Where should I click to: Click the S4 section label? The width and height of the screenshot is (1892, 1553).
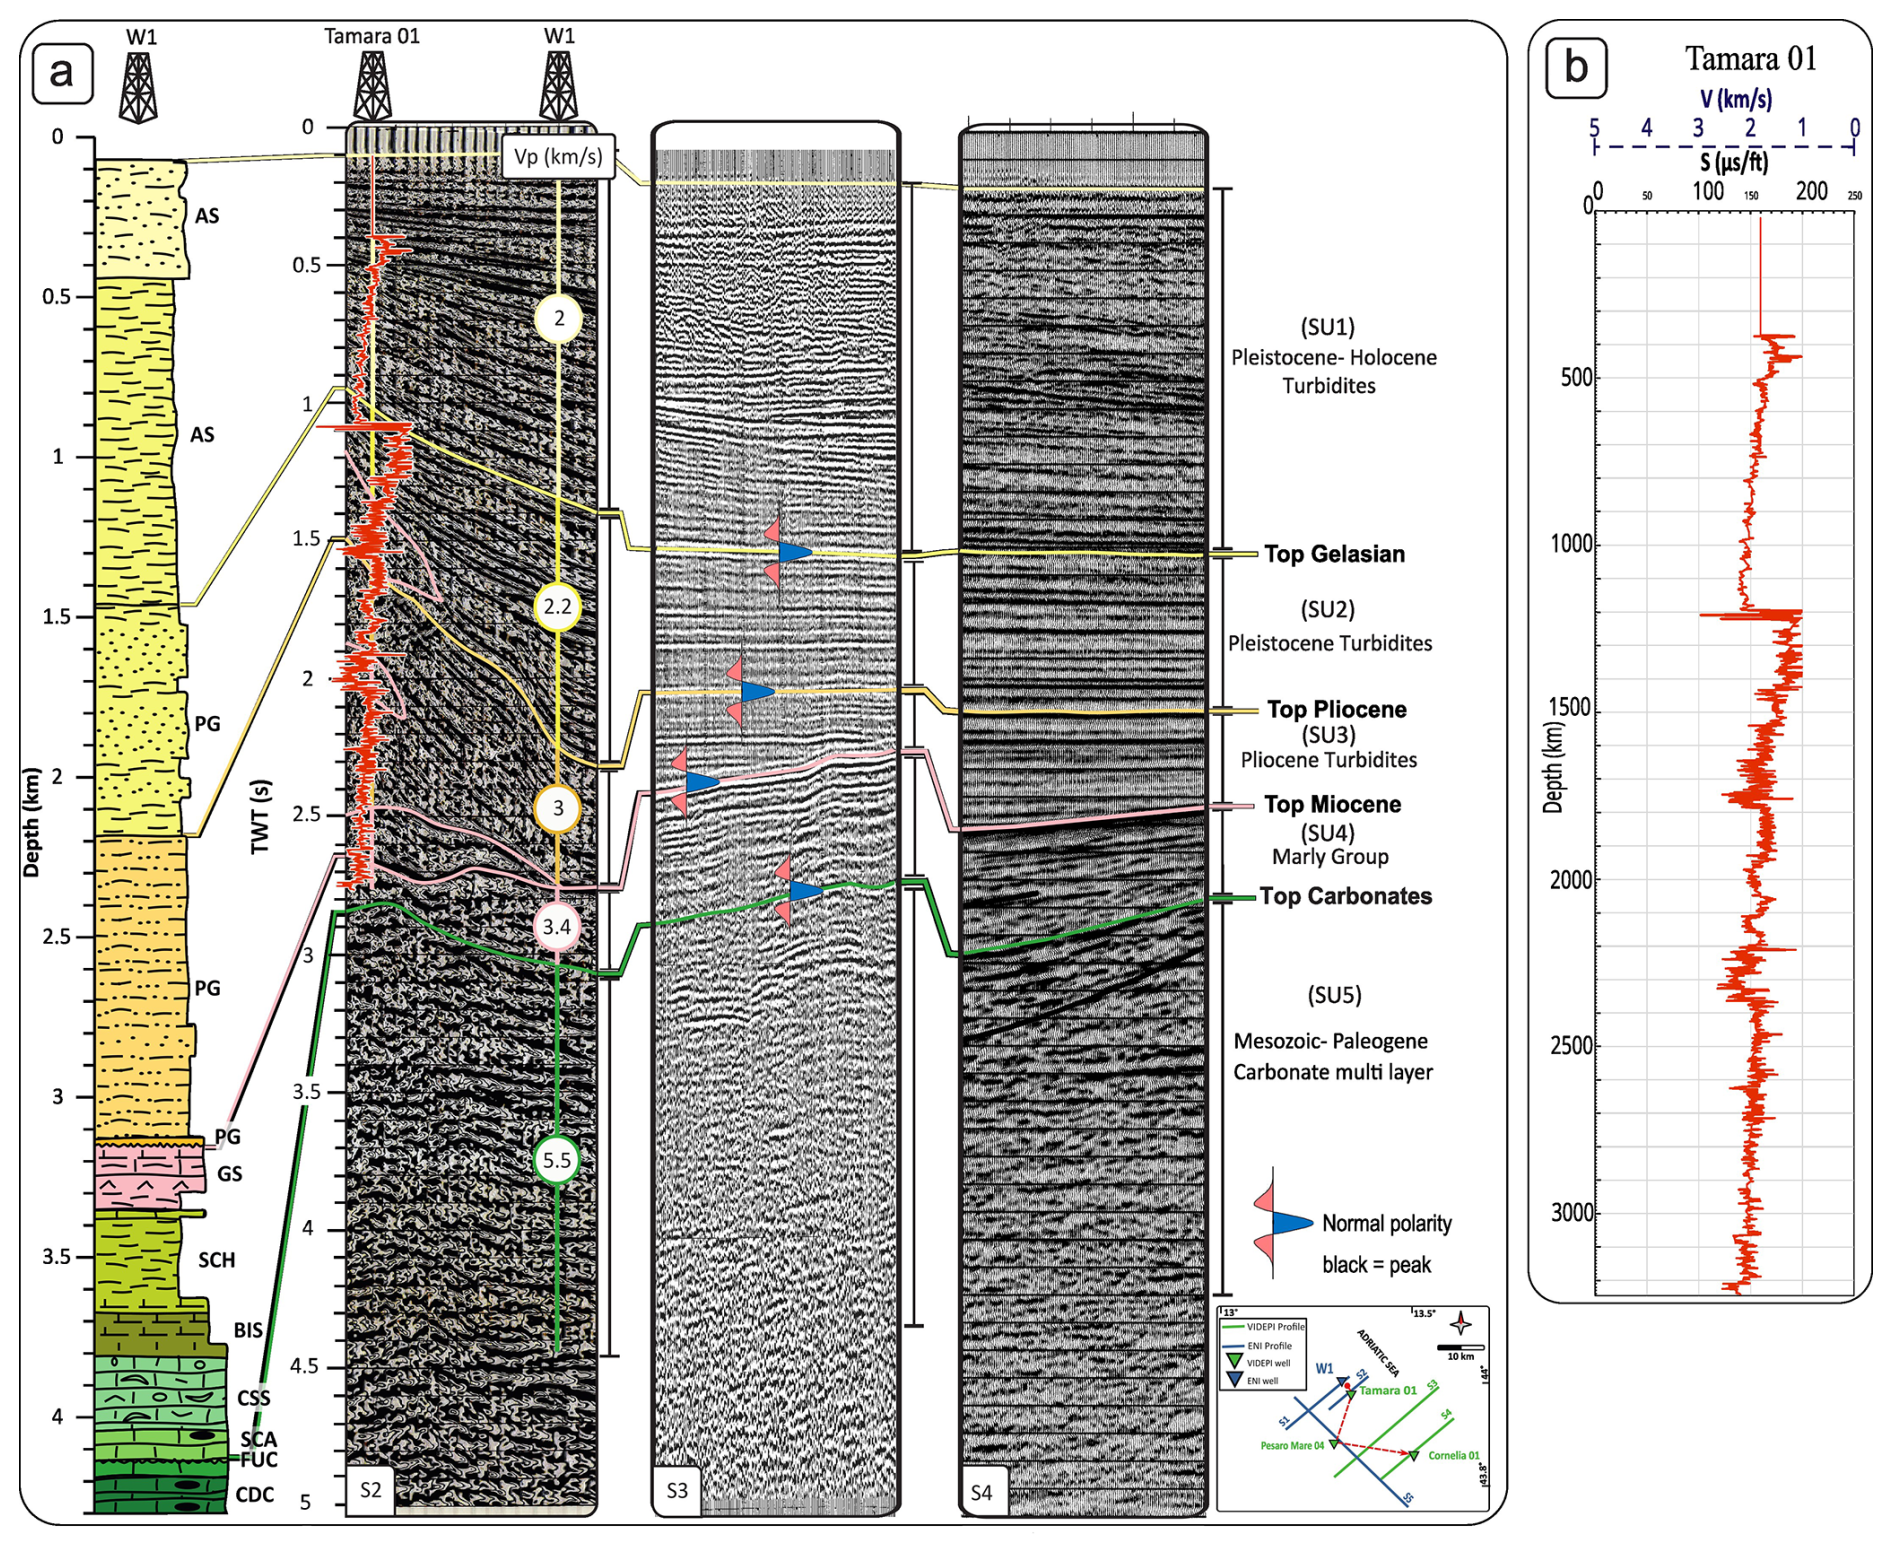(x=982, y=1492)
